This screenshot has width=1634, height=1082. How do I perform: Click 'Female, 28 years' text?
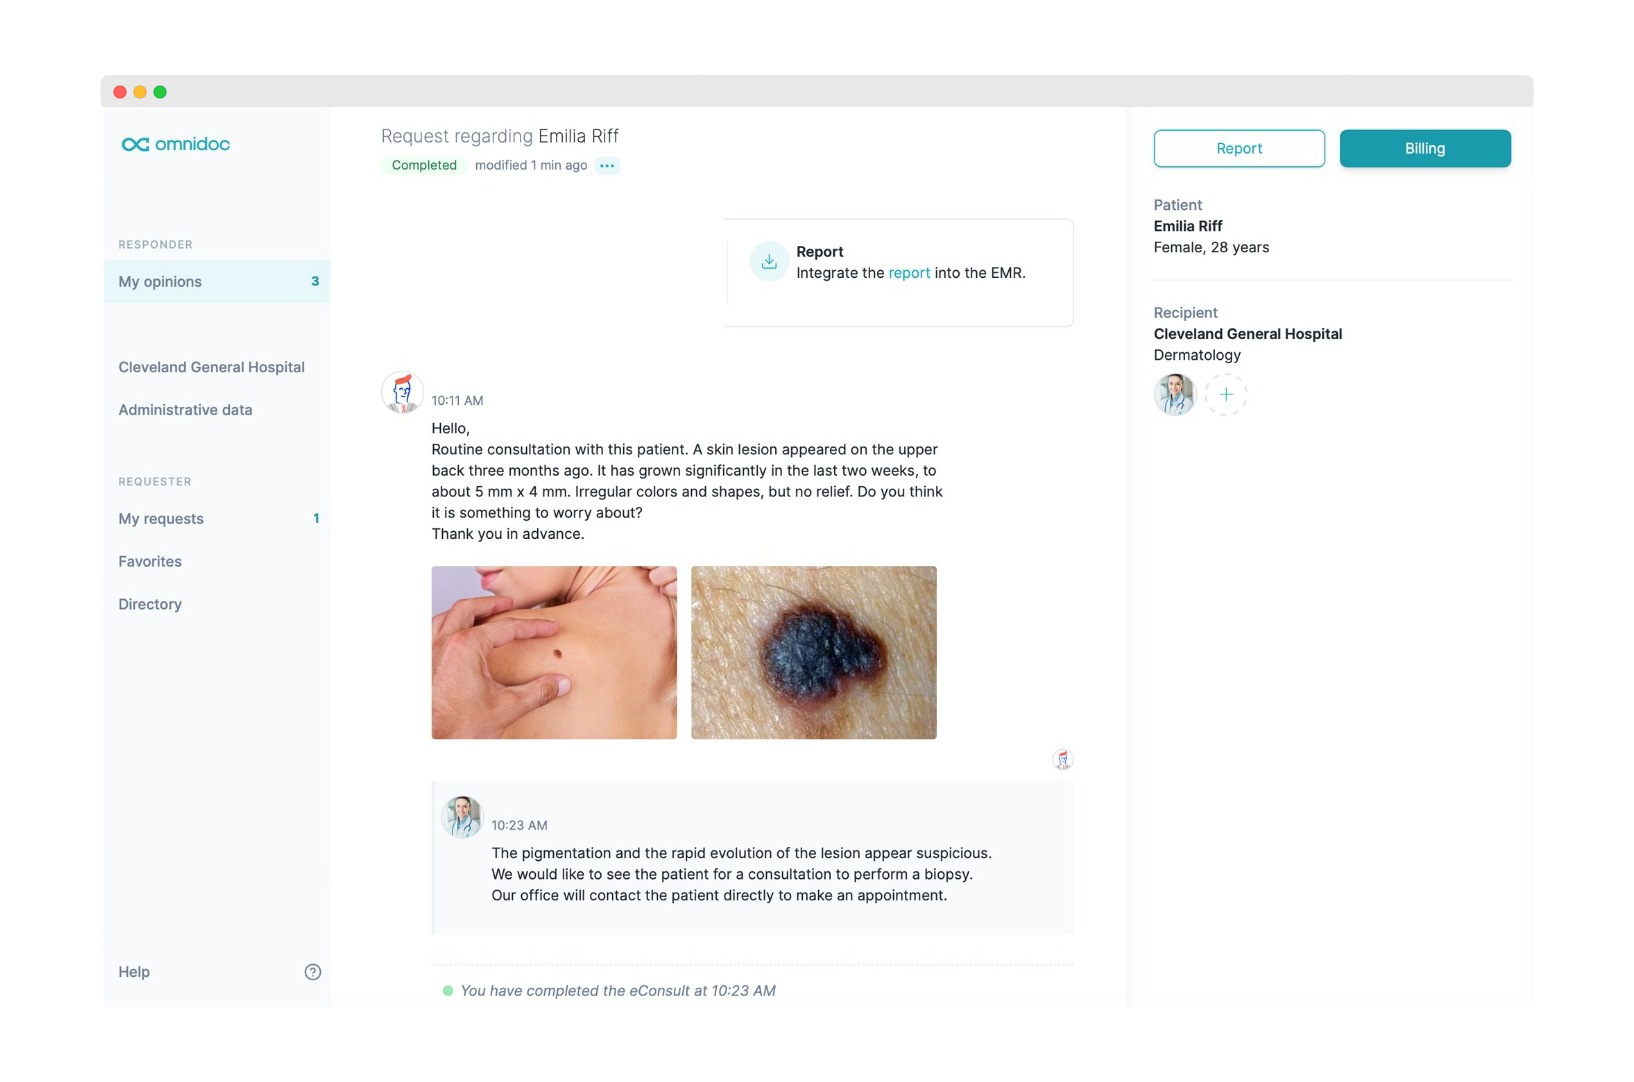[x=1211, y=248]
